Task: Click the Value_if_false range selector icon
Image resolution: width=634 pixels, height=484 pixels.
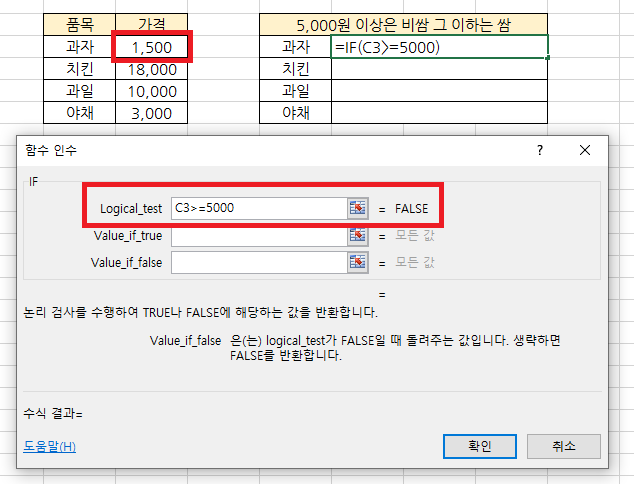Action: [358, 262]
